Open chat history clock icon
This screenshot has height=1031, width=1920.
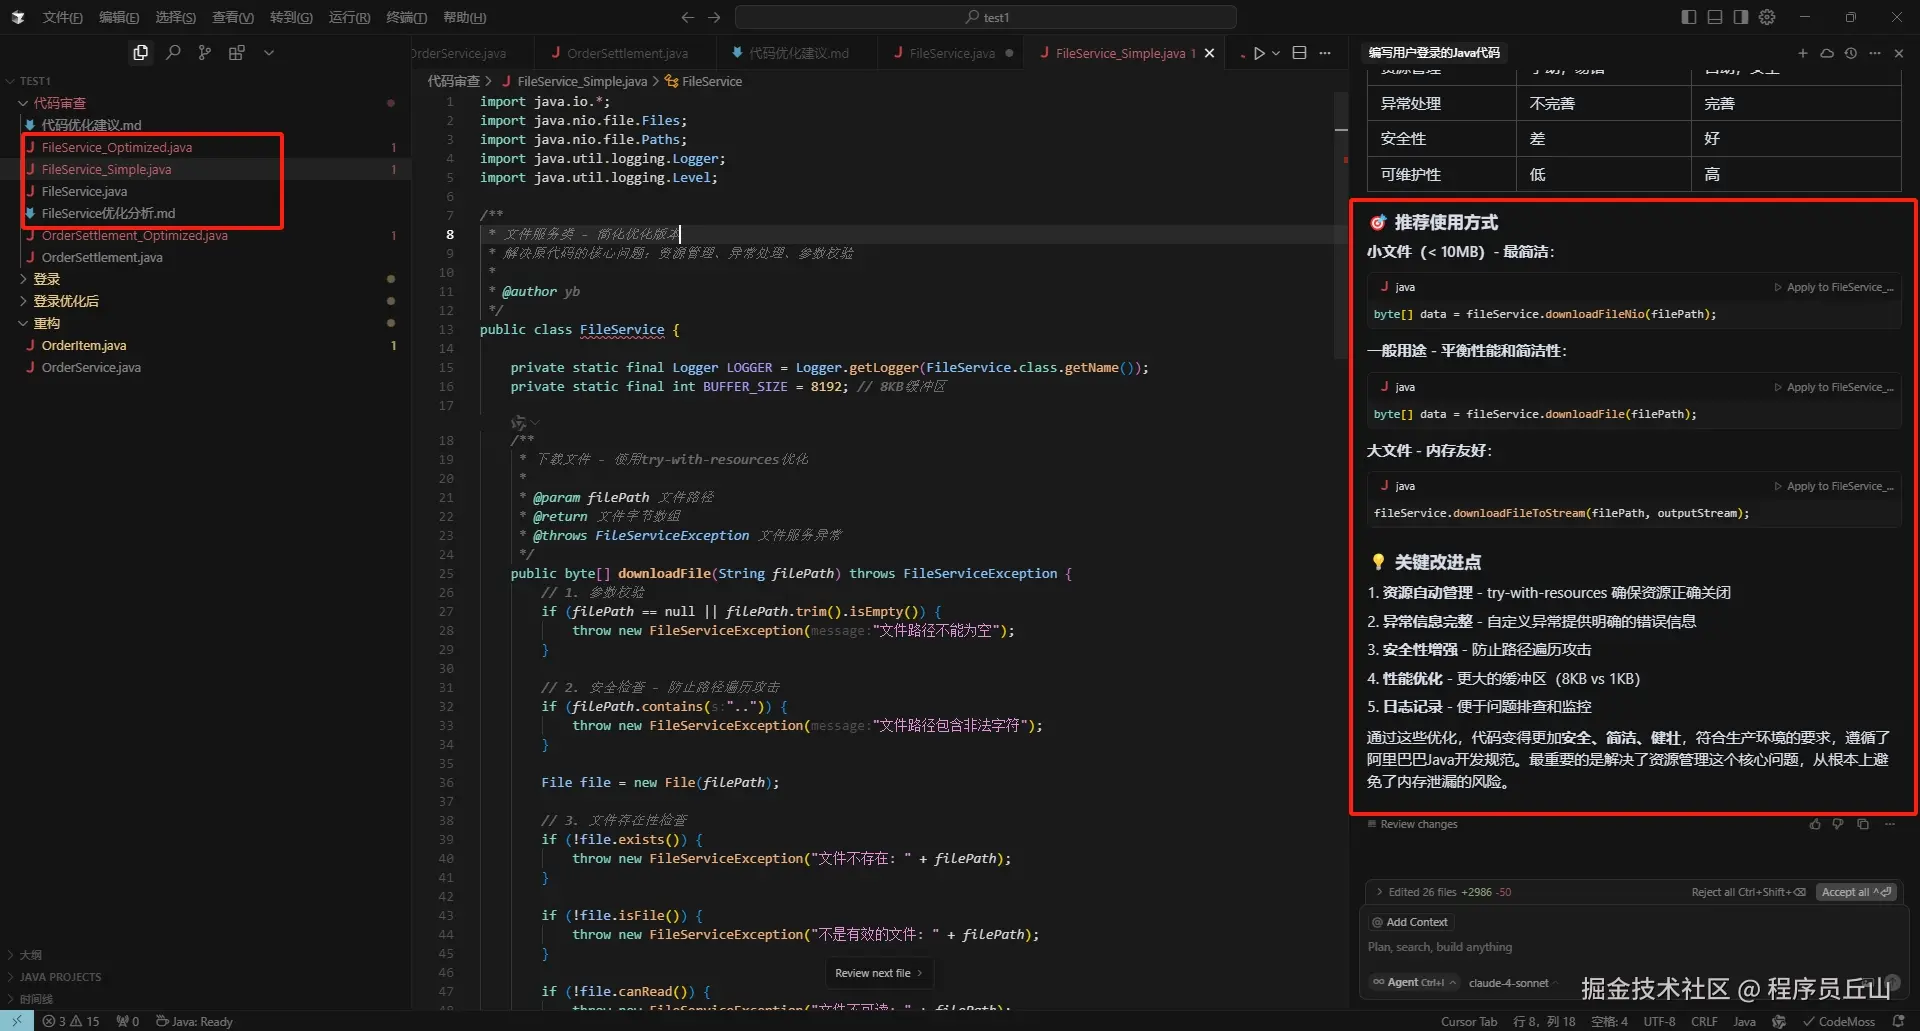pos(1850,53)
